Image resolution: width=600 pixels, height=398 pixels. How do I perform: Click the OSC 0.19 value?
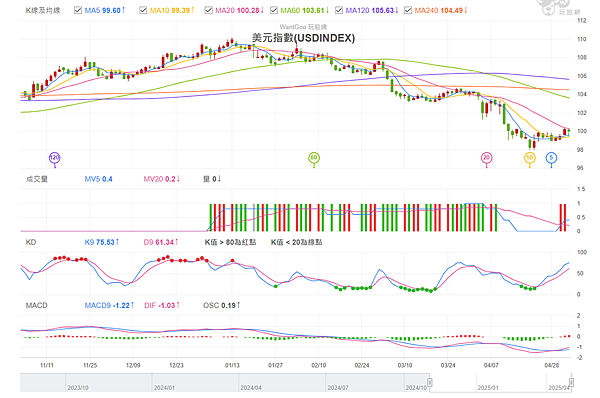coord(222,305)
